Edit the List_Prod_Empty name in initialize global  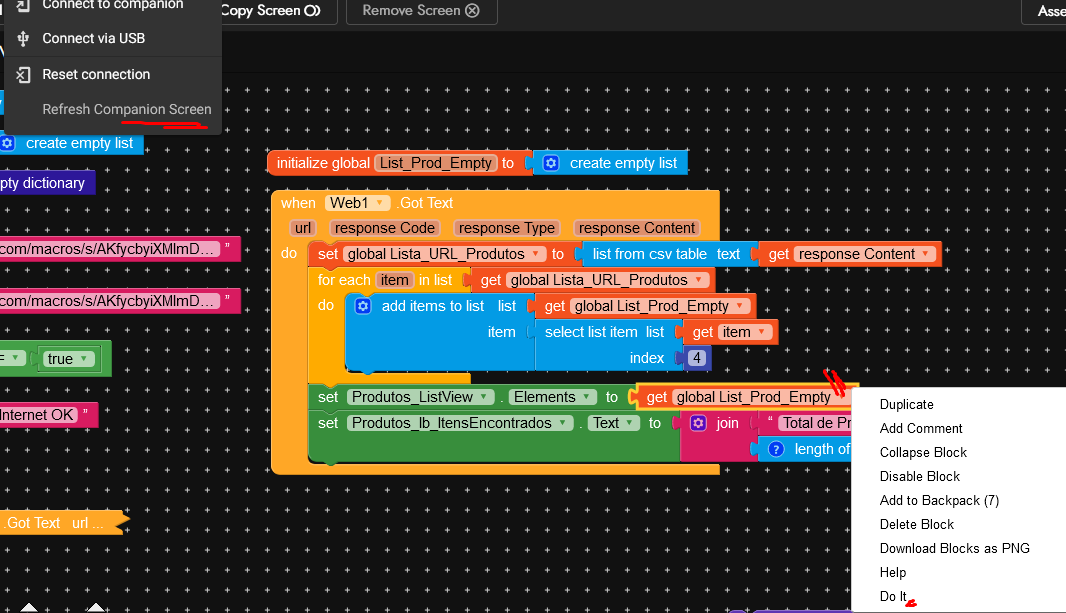coord(436,163)
